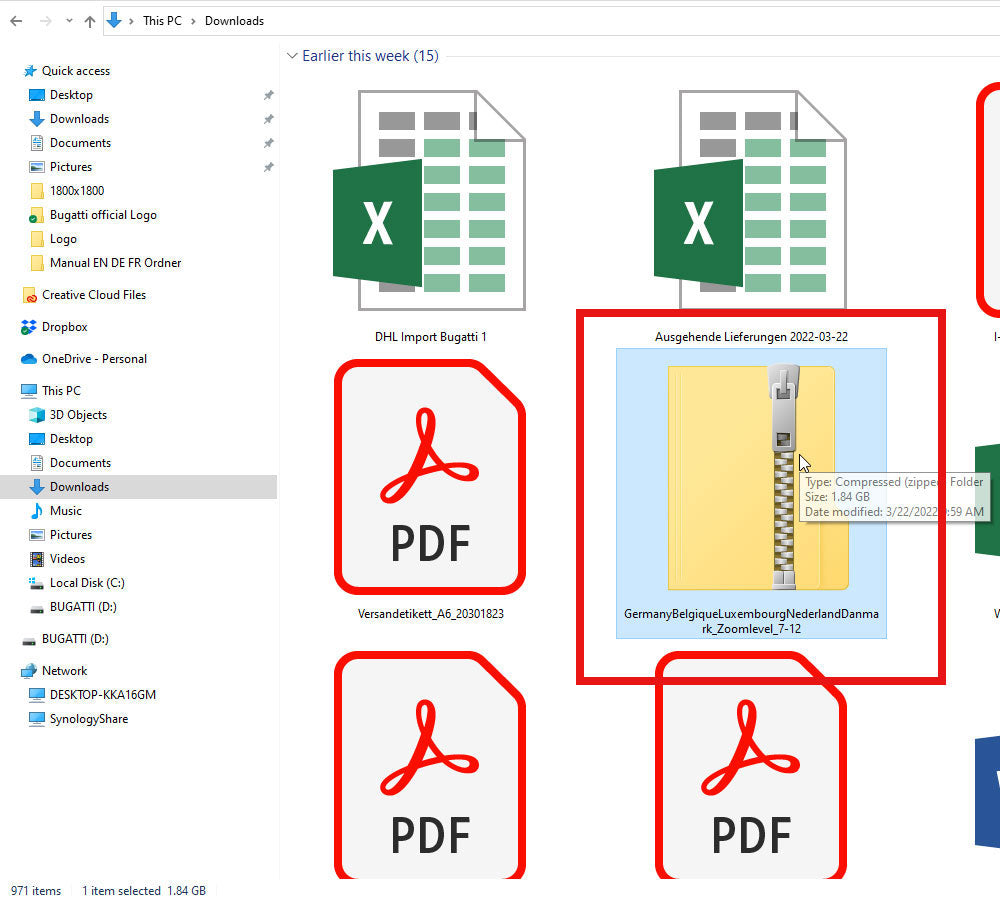Open Local Disk (C:) drive
The image size is (1000, 902).
87,583
